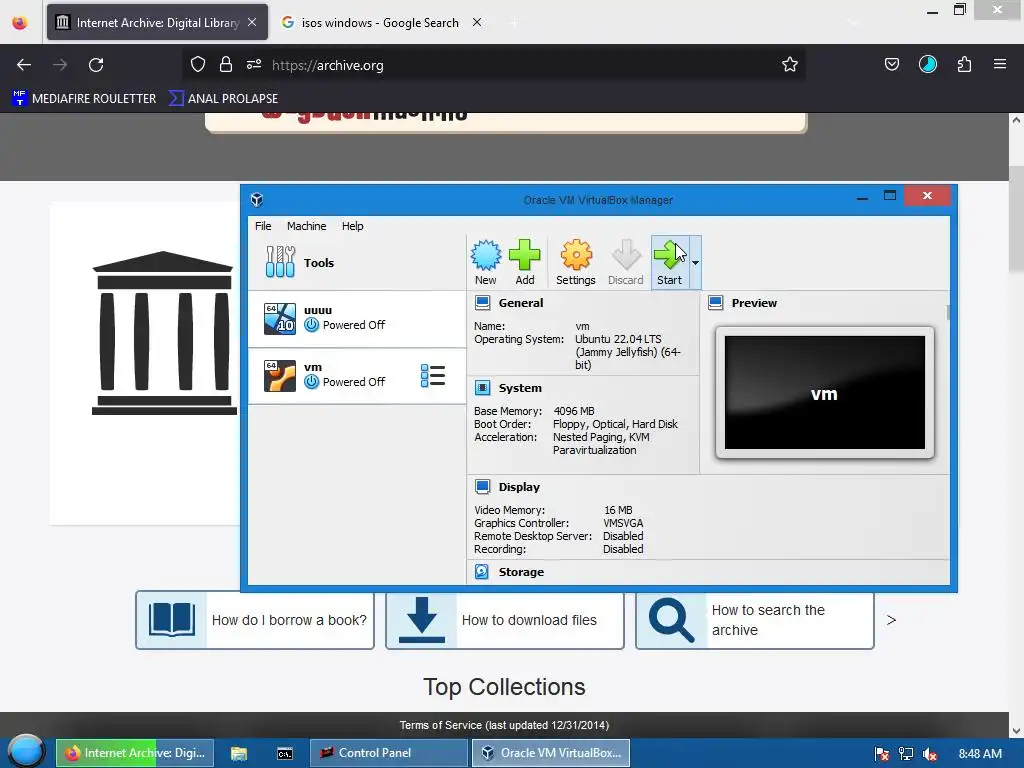Switch to Internet Archive browser tab
The height and width of the screenshot is (768, 1024).
(x=157, y=22)
